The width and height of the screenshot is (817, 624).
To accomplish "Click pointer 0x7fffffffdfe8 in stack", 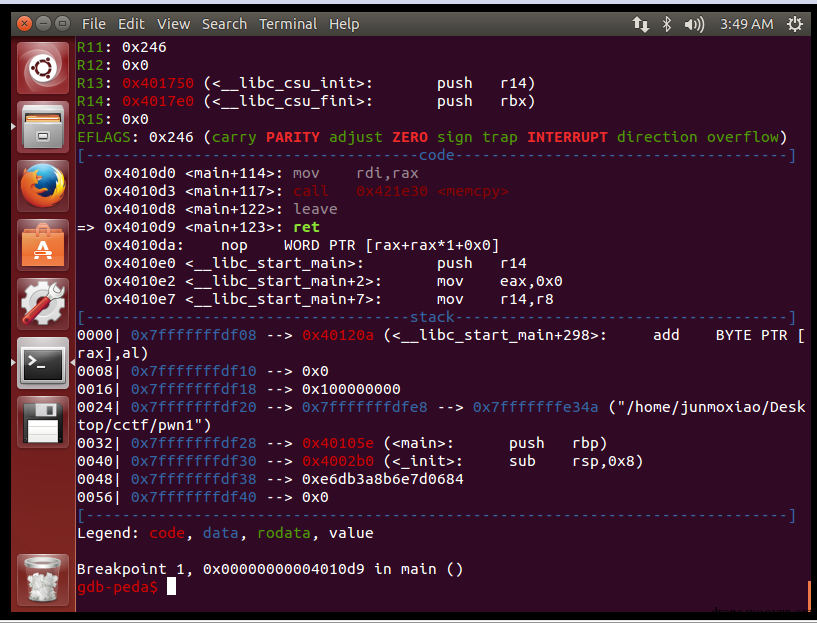I will (365, 407).
